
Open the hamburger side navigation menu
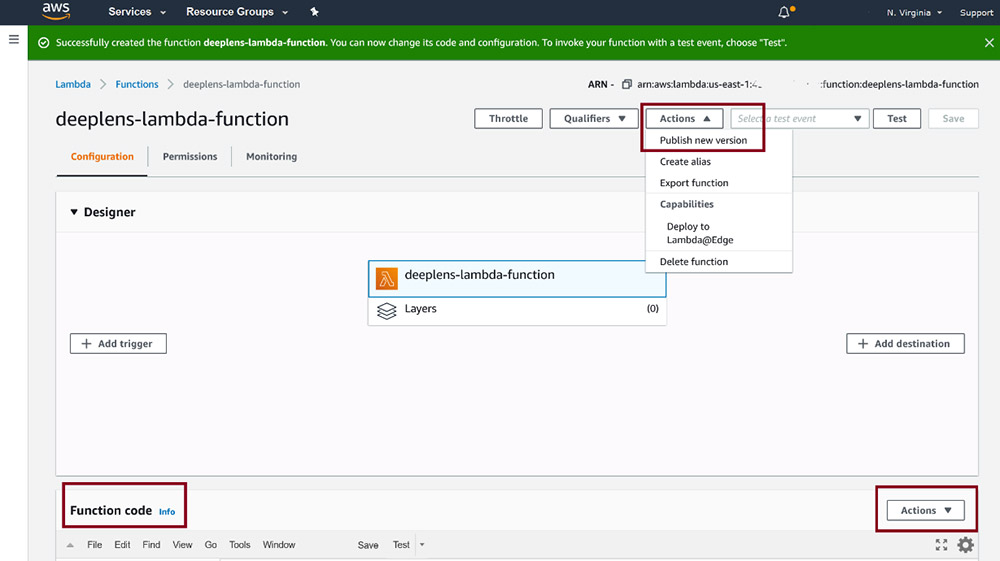(13, 40)
